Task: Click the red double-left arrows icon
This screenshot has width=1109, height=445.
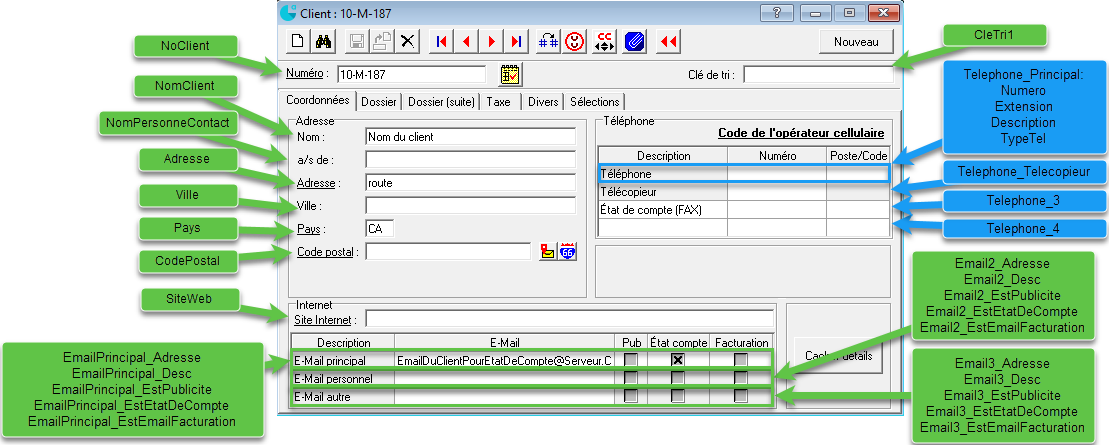Action: coord(669,41)
